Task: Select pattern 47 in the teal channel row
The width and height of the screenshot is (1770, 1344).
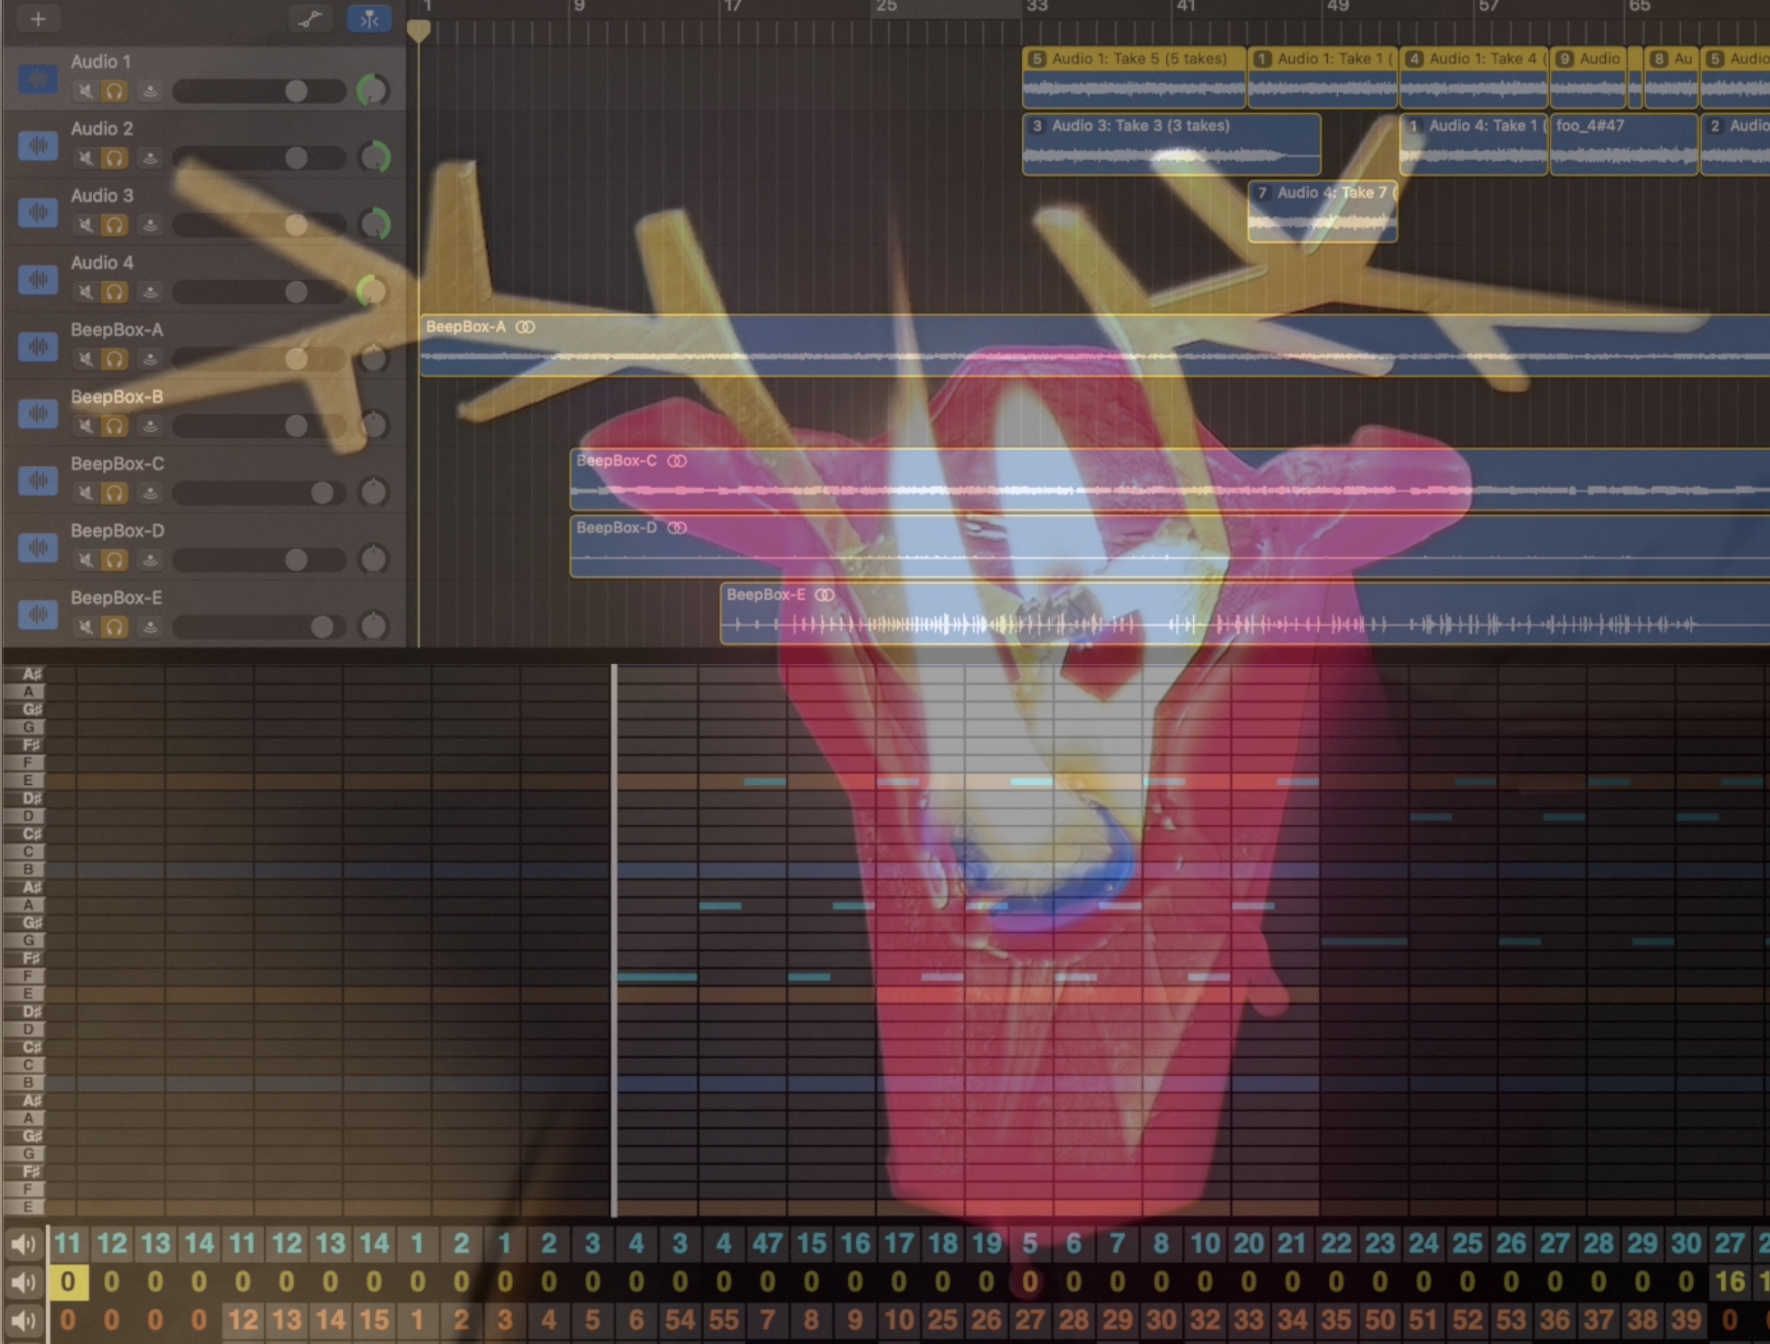Action: pyautogui.click(x=767, y=1244)
